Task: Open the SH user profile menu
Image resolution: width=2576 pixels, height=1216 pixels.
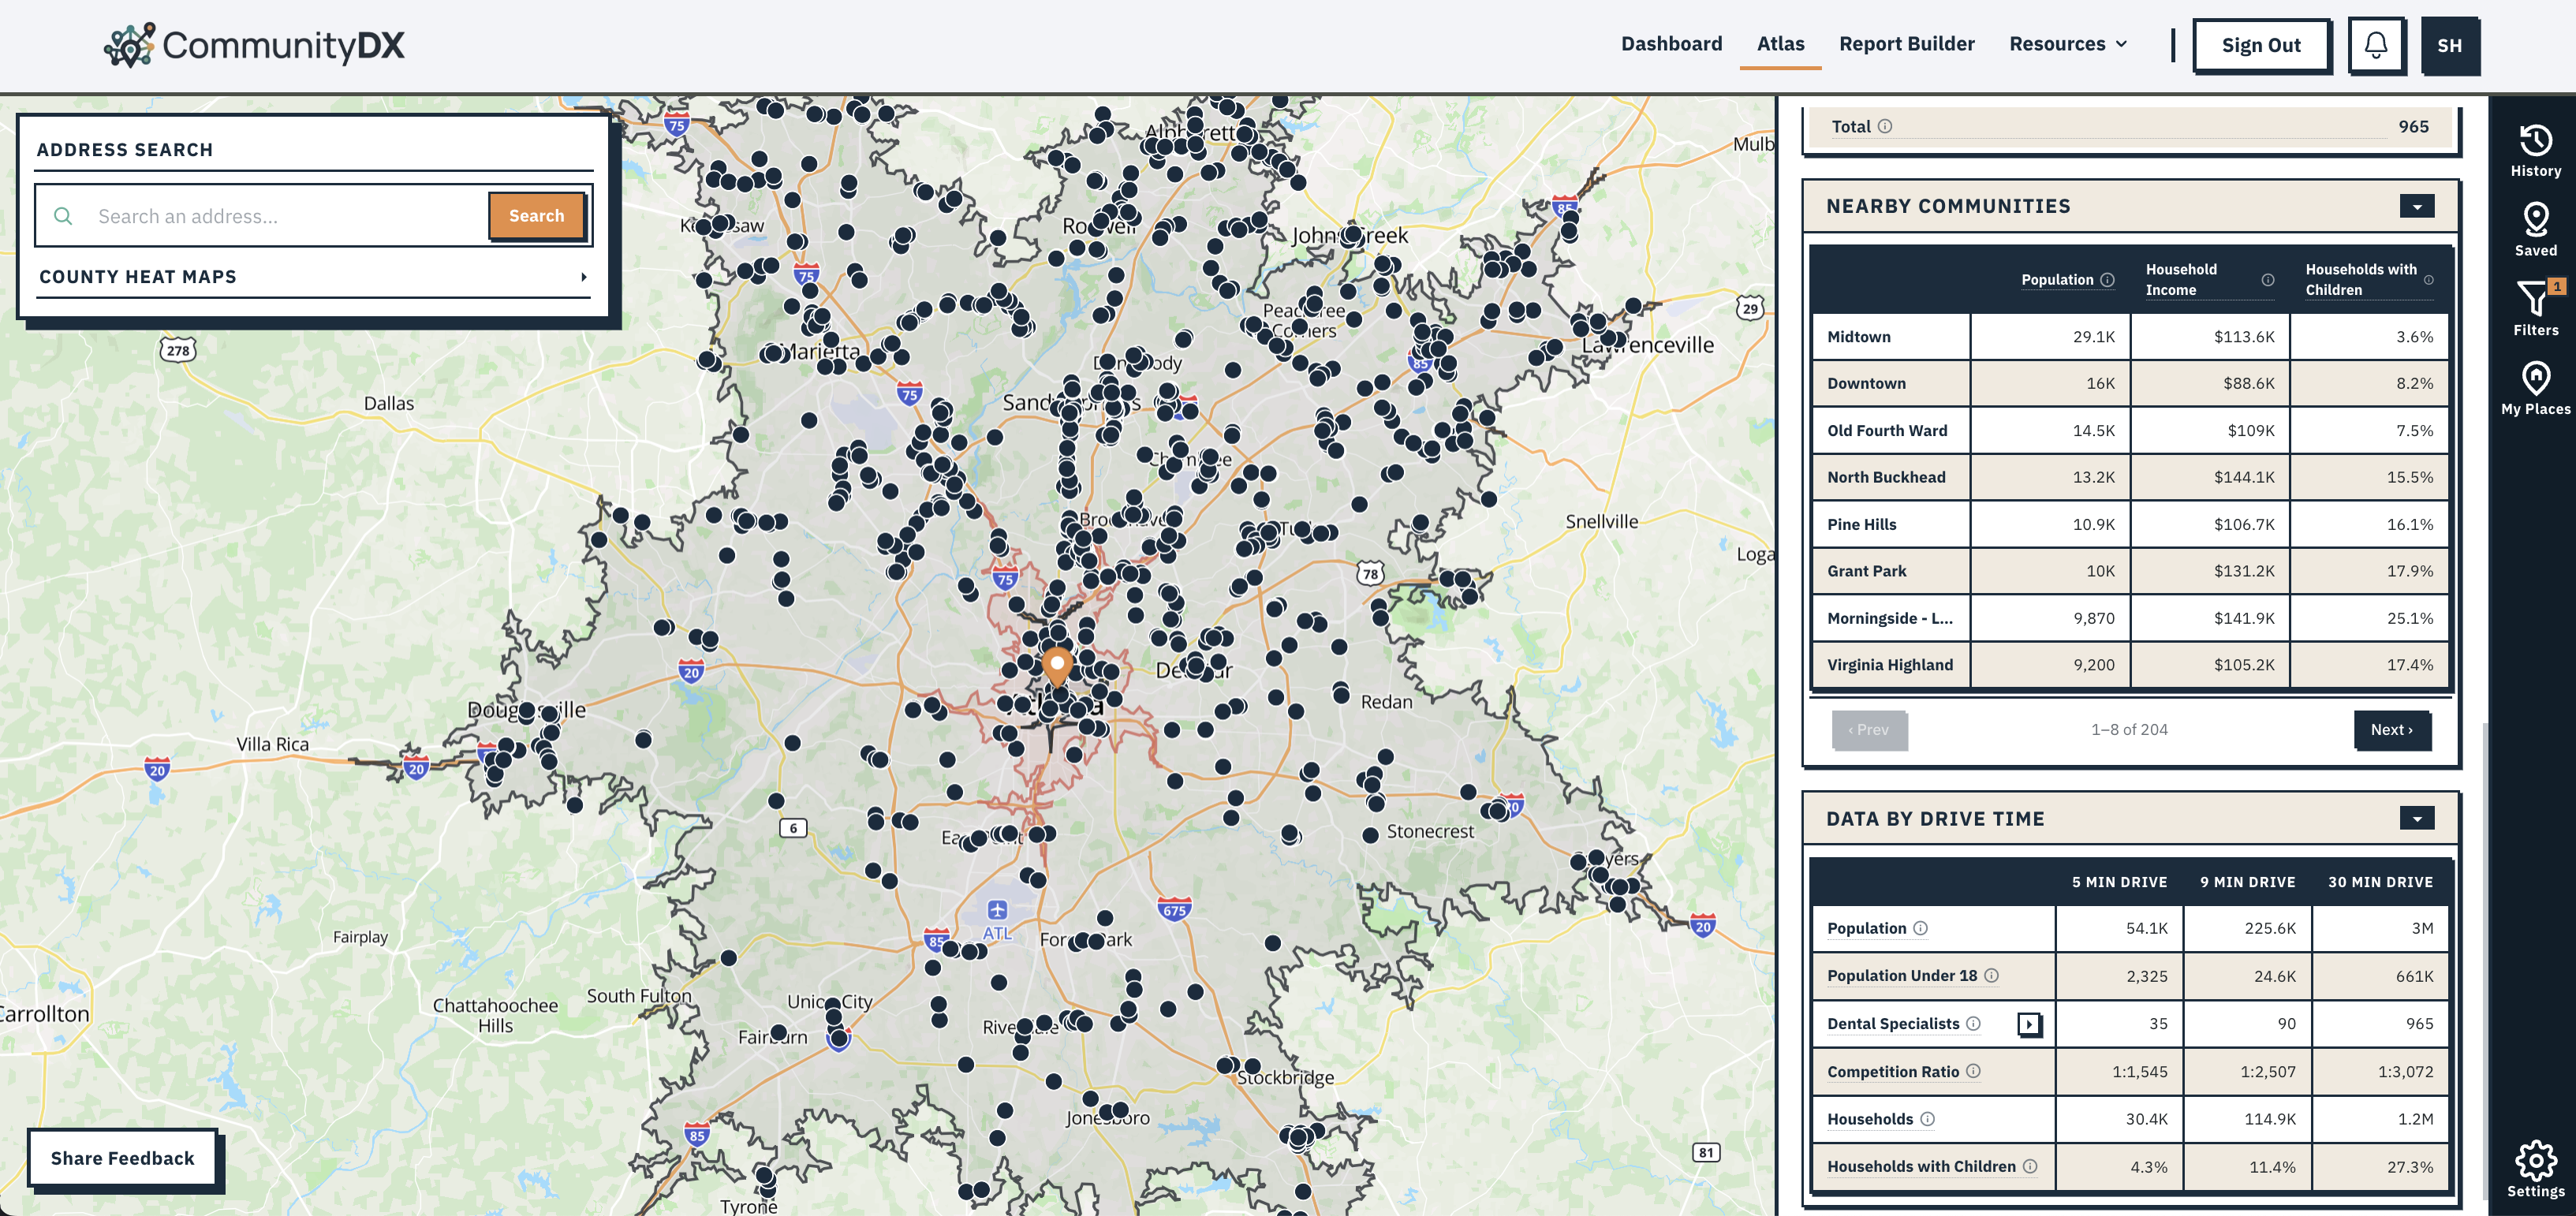Action: click(x=2449, y=45)
